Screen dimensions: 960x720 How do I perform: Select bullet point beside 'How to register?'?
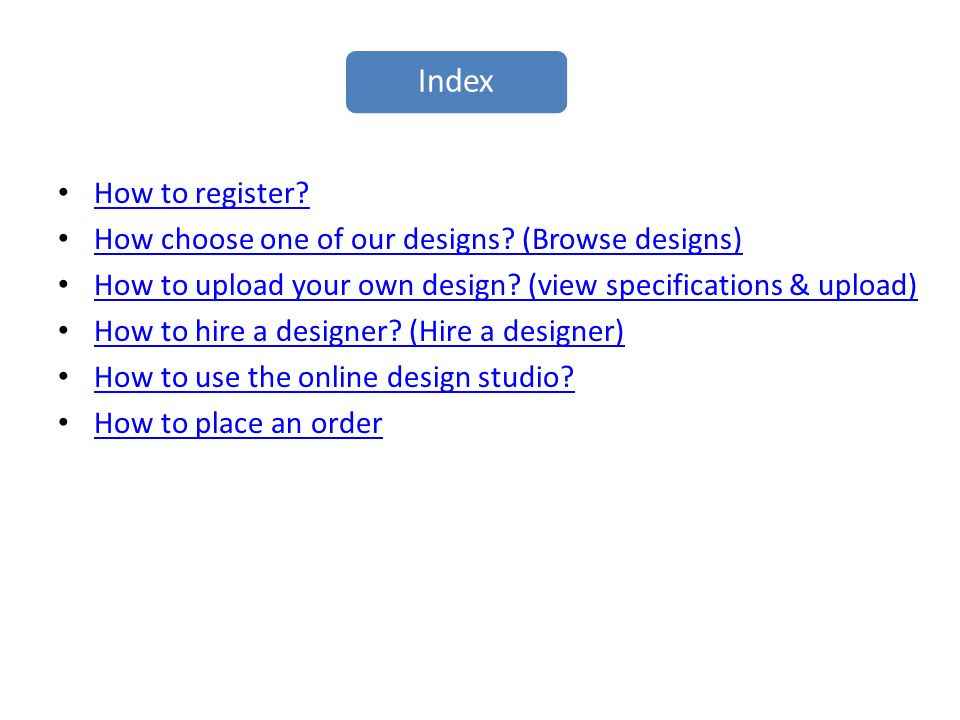click(64, 192)
